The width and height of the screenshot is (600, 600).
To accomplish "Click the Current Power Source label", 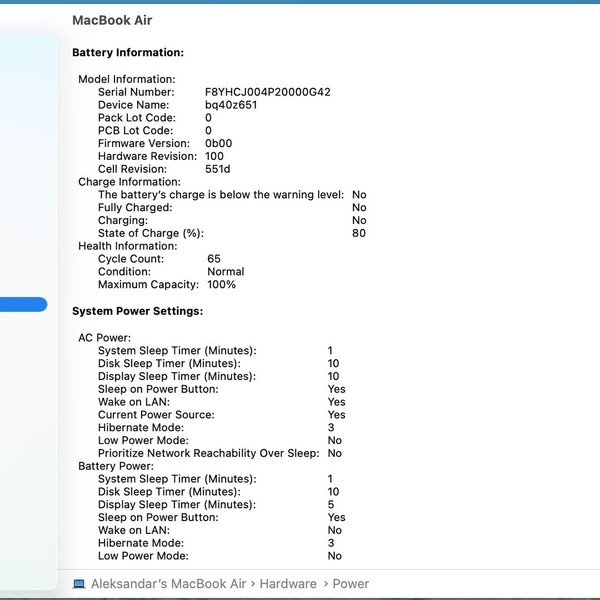I will pos(155,415).
